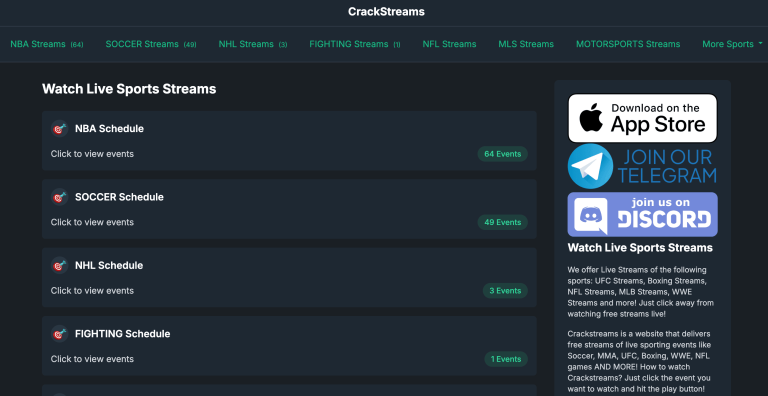The height and width of the screenshot is (396, 768).
Task: Click 'Click to view events' under SOCCER Schedule
Action: (x=92, y=223)
